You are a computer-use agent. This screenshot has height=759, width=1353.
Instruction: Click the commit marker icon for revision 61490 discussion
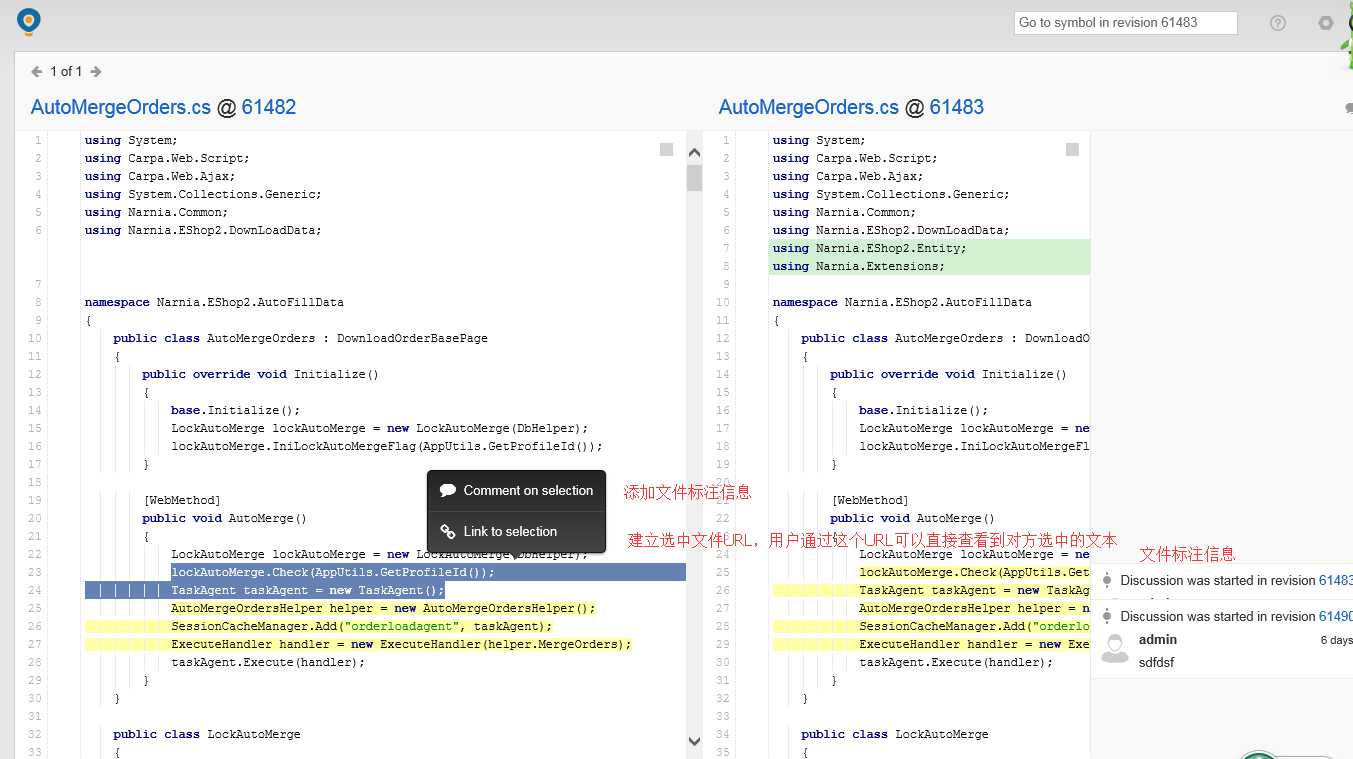1107,616
